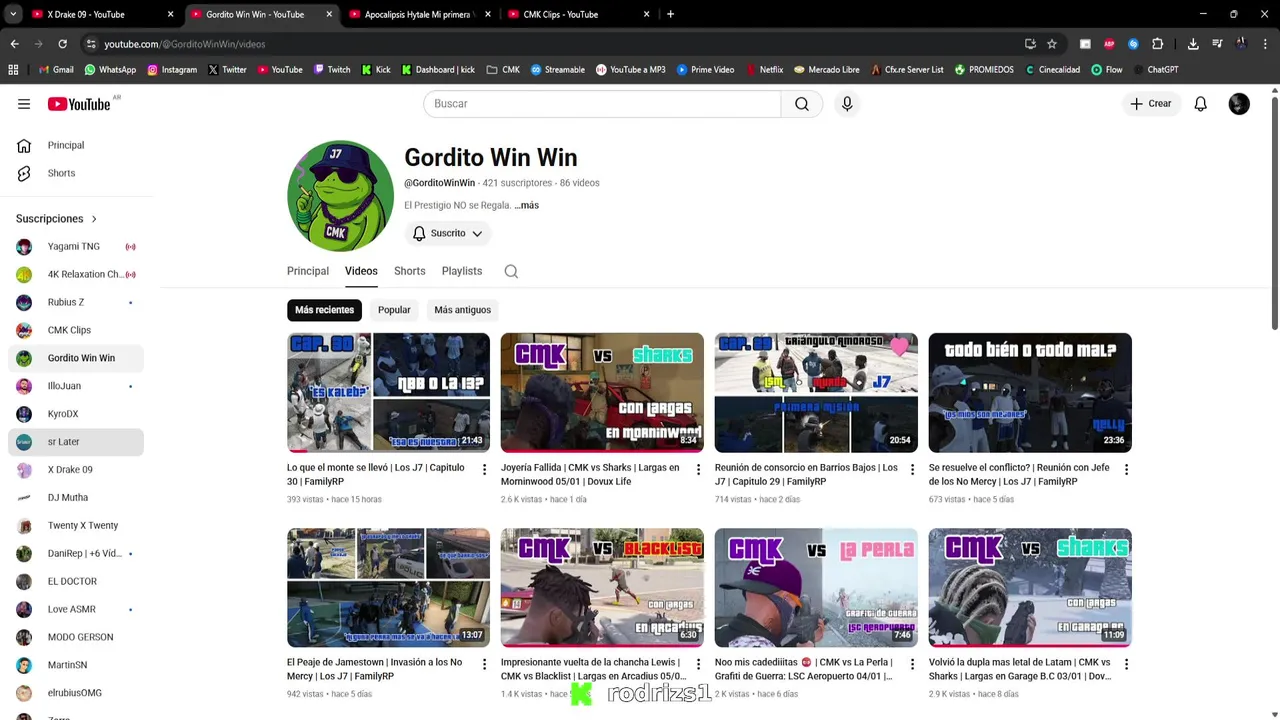Open sr Later subscription
This screenshot has height=720, width=1280.
tap(76, 442)
